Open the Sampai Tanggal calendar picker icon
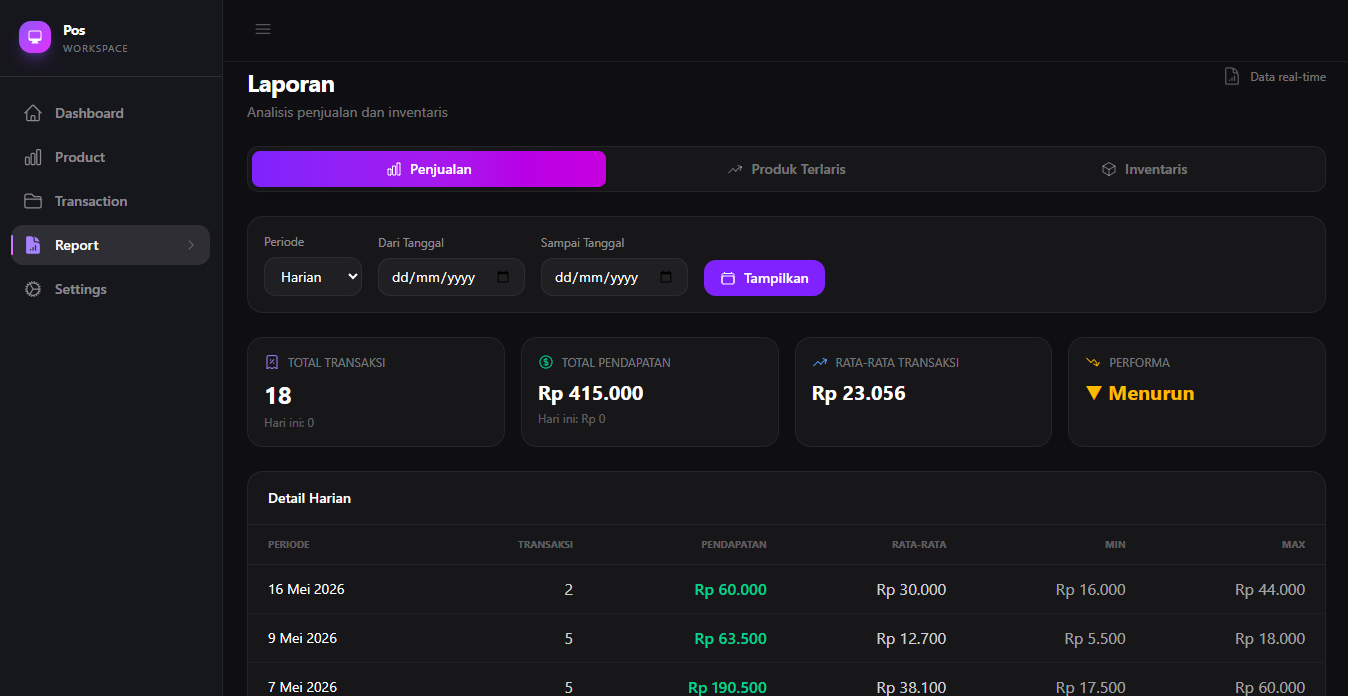1348x696 pixels. pos(666,277)
